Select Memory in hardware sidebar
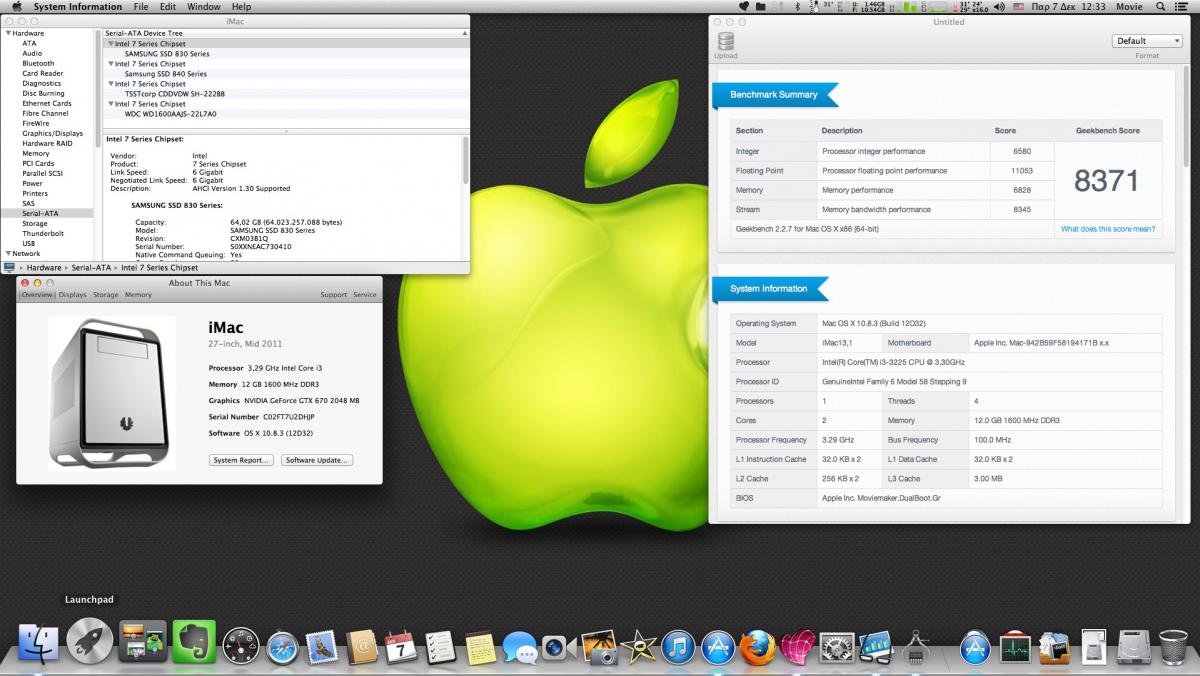The width and height of the screenshot is (1200, 676). pyautogui.click(x=36, y=154)
